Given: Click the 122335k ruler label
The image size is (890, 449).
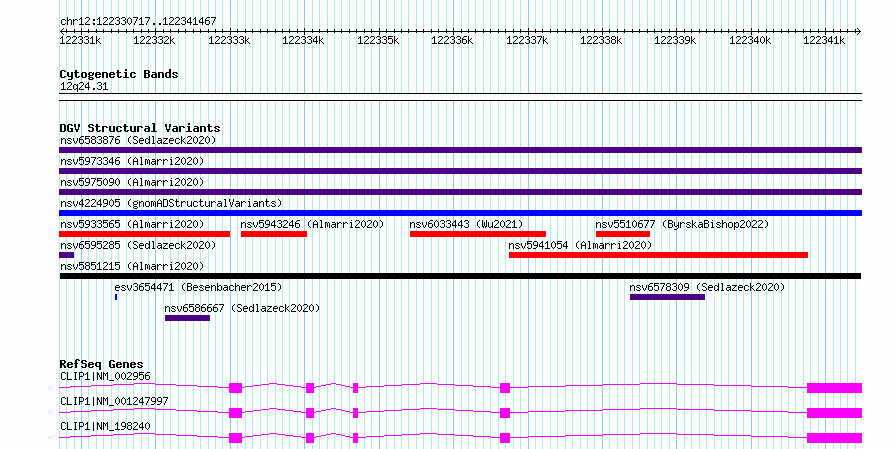Looking at the screenshot, I should [x=378, y=40].
